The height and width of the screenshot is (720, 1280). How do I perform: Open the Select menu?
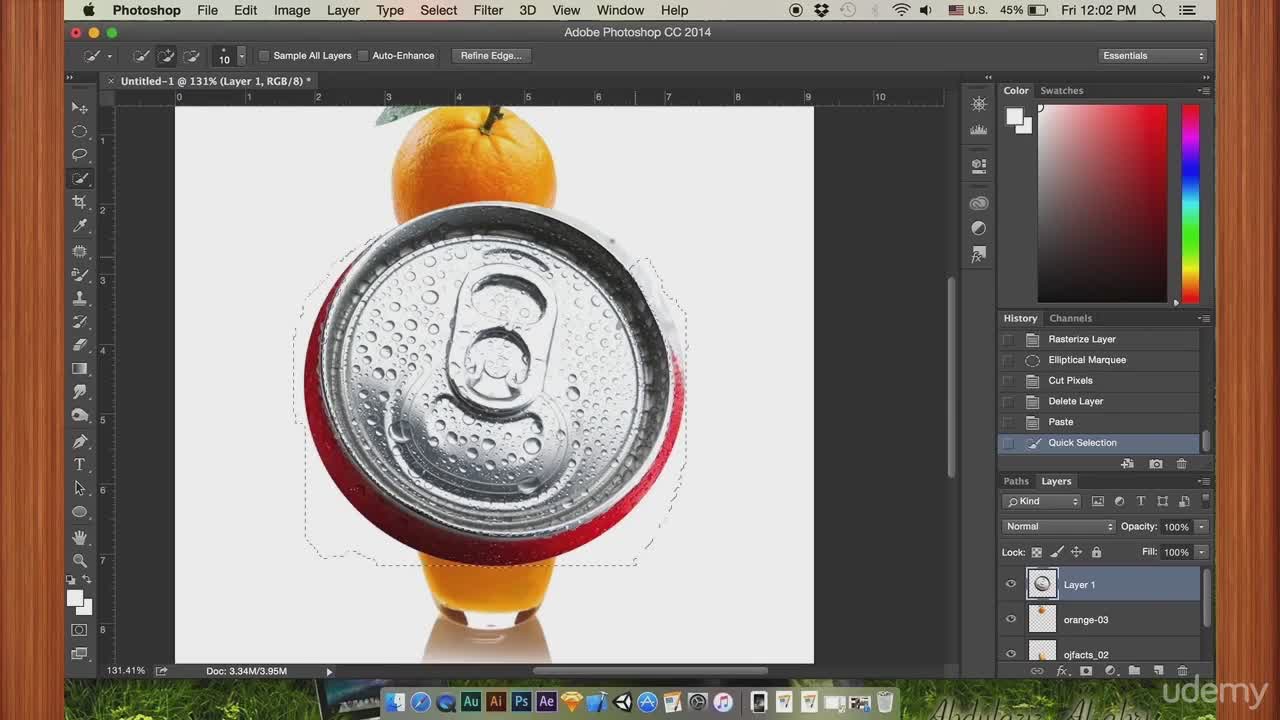438,10
